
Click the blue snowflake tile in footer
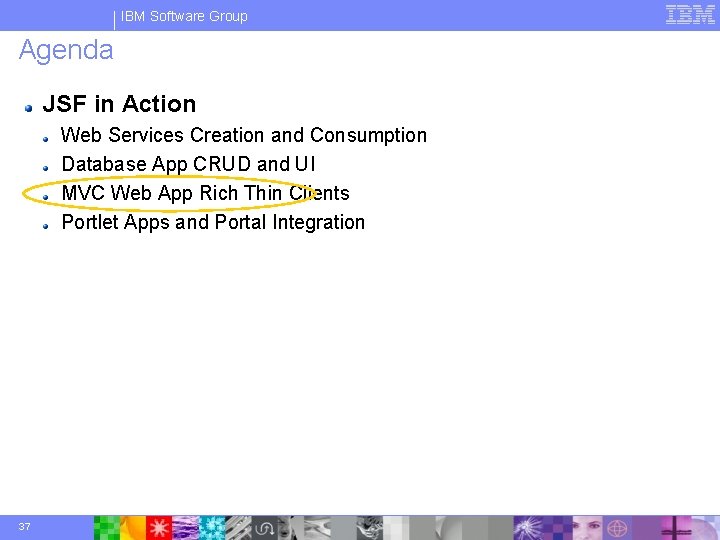tap(212, 528)
